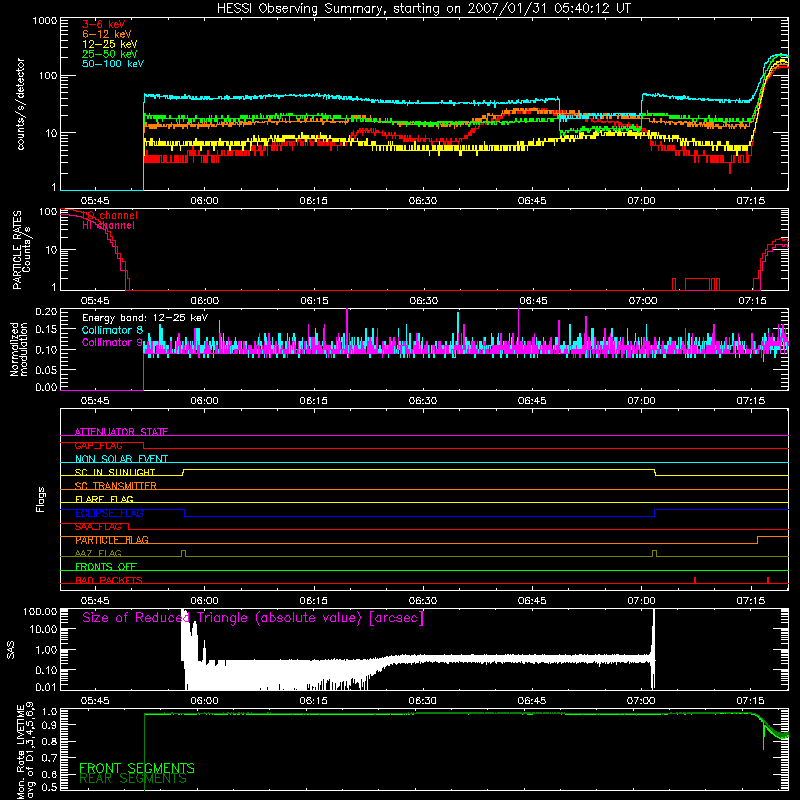800x800 pixels.
Task: Click the 06:15 time tick under SAS panel
Action: click(x=313, y=701)
